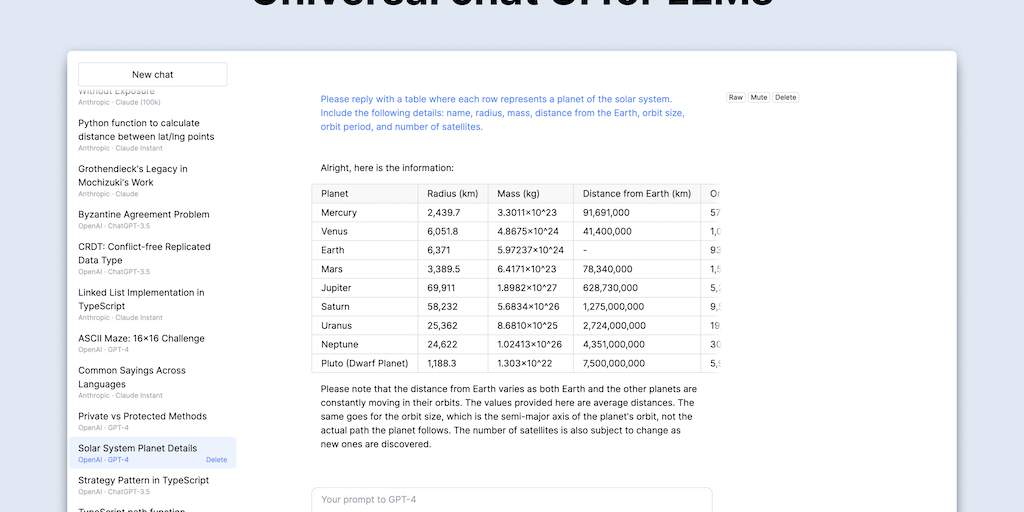Open the ASCII Maze 16×16 Challenge chat
Image resolution: width=1024 pixels, height=512 pixels.
pyautogui.click(x=141, y=338)
